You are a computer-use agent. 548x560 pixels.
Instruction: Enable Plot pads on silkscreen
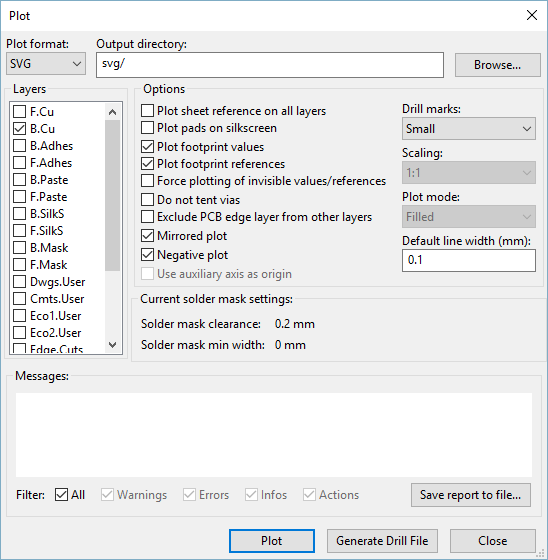pyautogui.click(x=147, y=128)
